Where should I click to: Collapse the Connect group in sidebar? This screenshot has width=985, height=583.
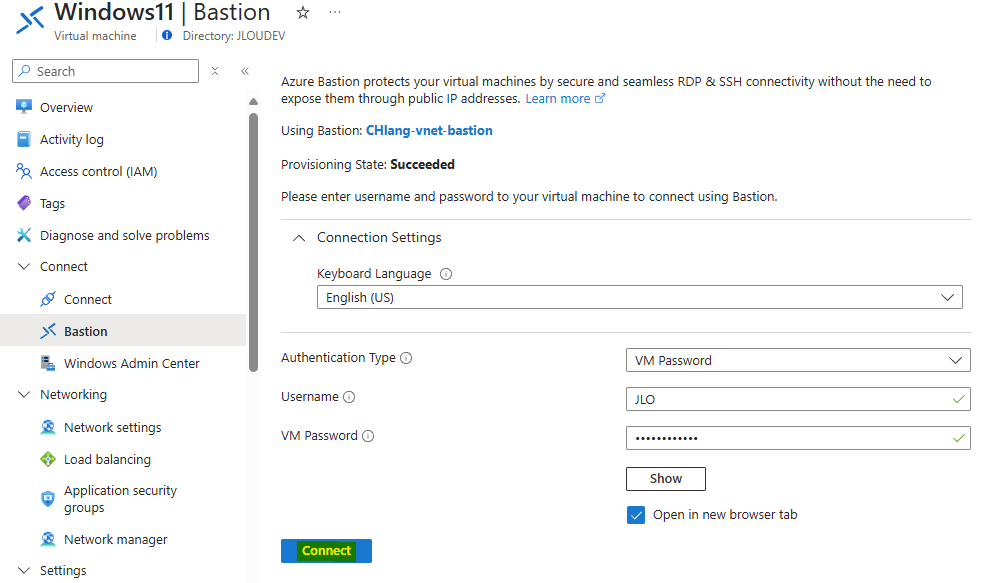(x=24, y=266)
